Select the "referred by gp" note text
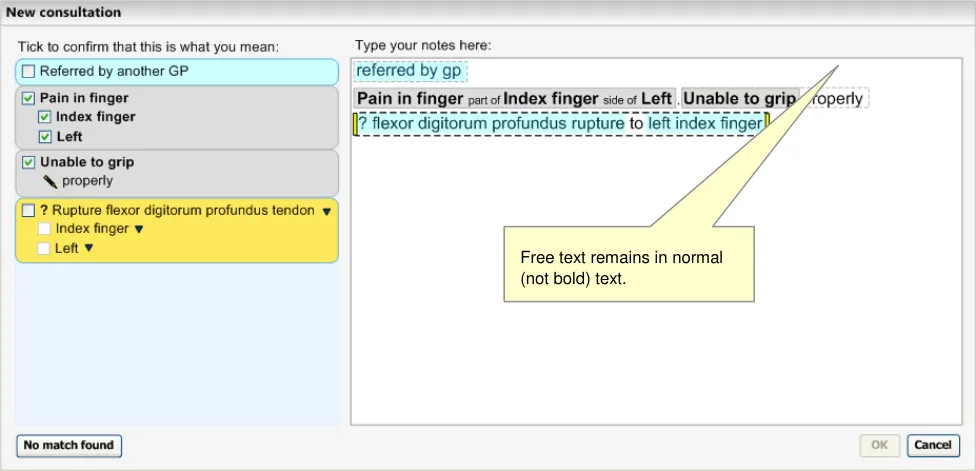 pyautogui.click(x=409, y=71)
